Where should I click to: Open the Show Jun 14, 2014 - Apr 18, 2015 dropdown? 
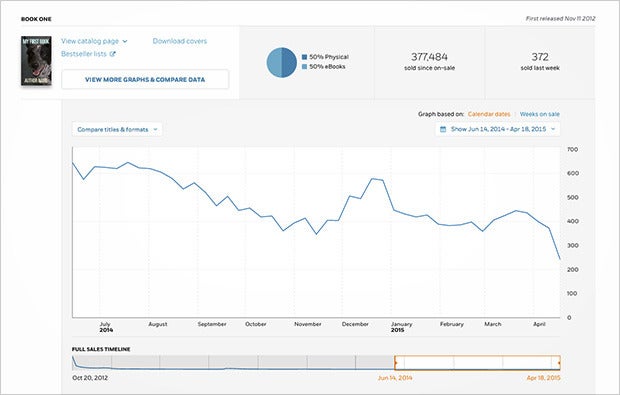point(498,129)
